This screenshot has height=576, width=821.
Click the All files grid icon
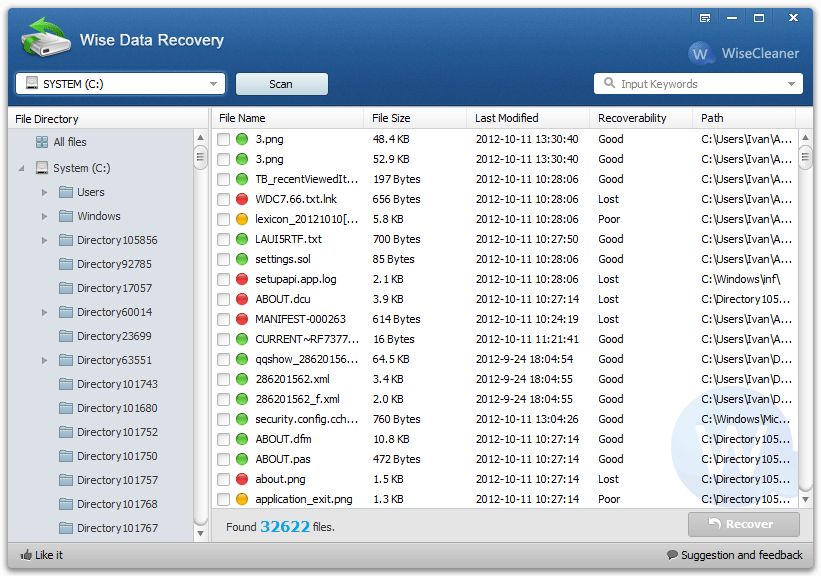pyautogui.click(x=42, y=142)
